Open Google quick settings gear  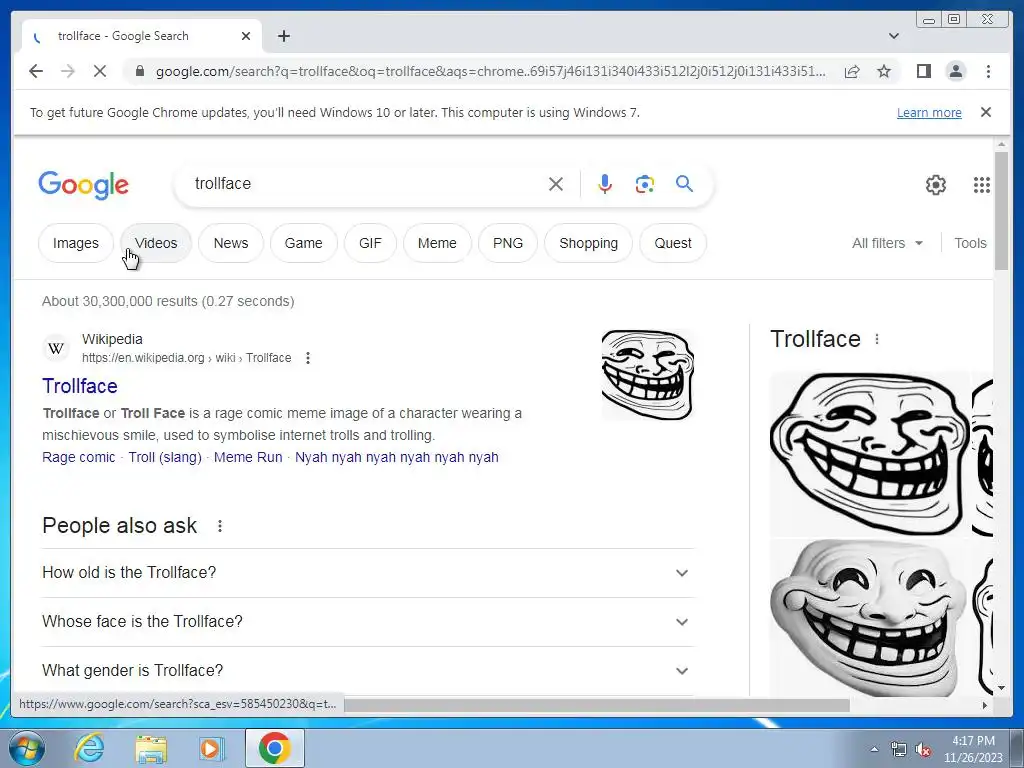[x=936, y=185]
